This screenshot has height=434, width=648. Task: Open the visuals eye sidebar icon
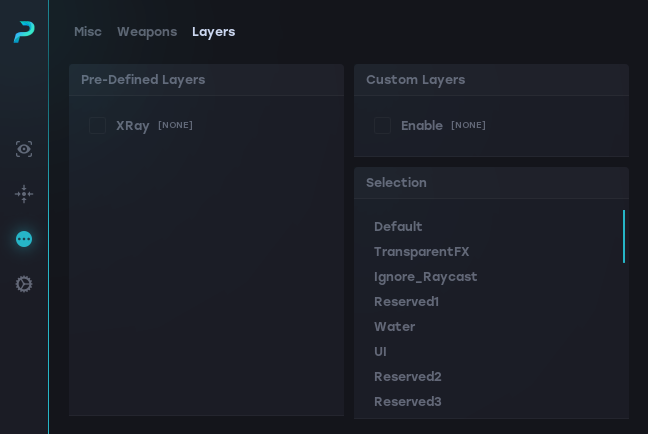[24, 149]
